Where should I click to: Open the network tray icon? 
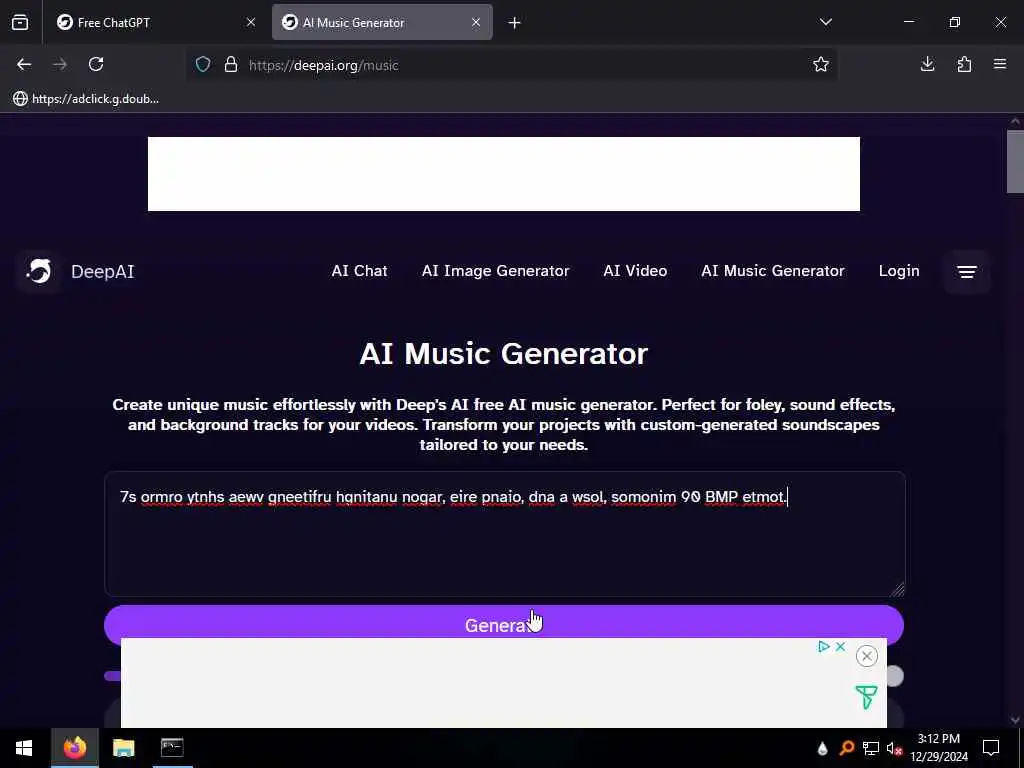[x=871, y=748]
